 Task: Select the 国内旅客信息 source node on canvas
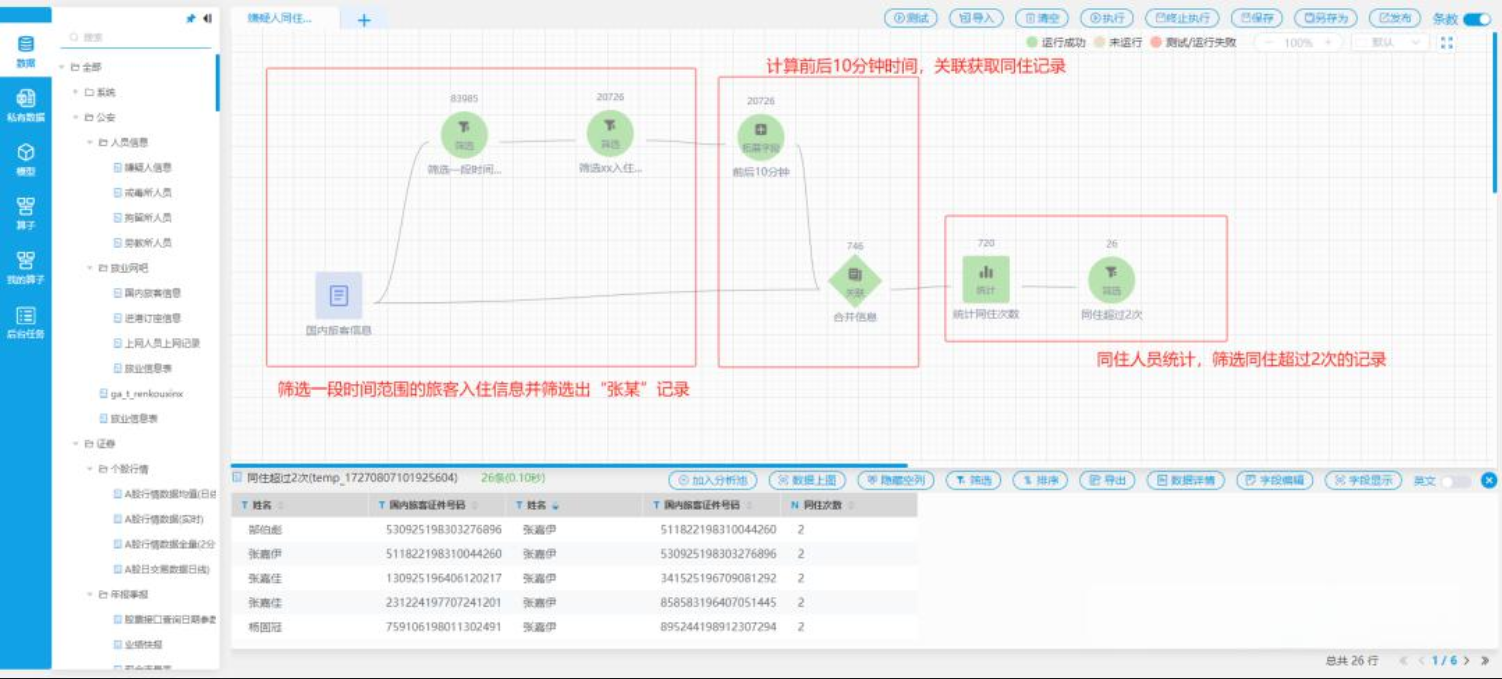[x=339, y=296]
